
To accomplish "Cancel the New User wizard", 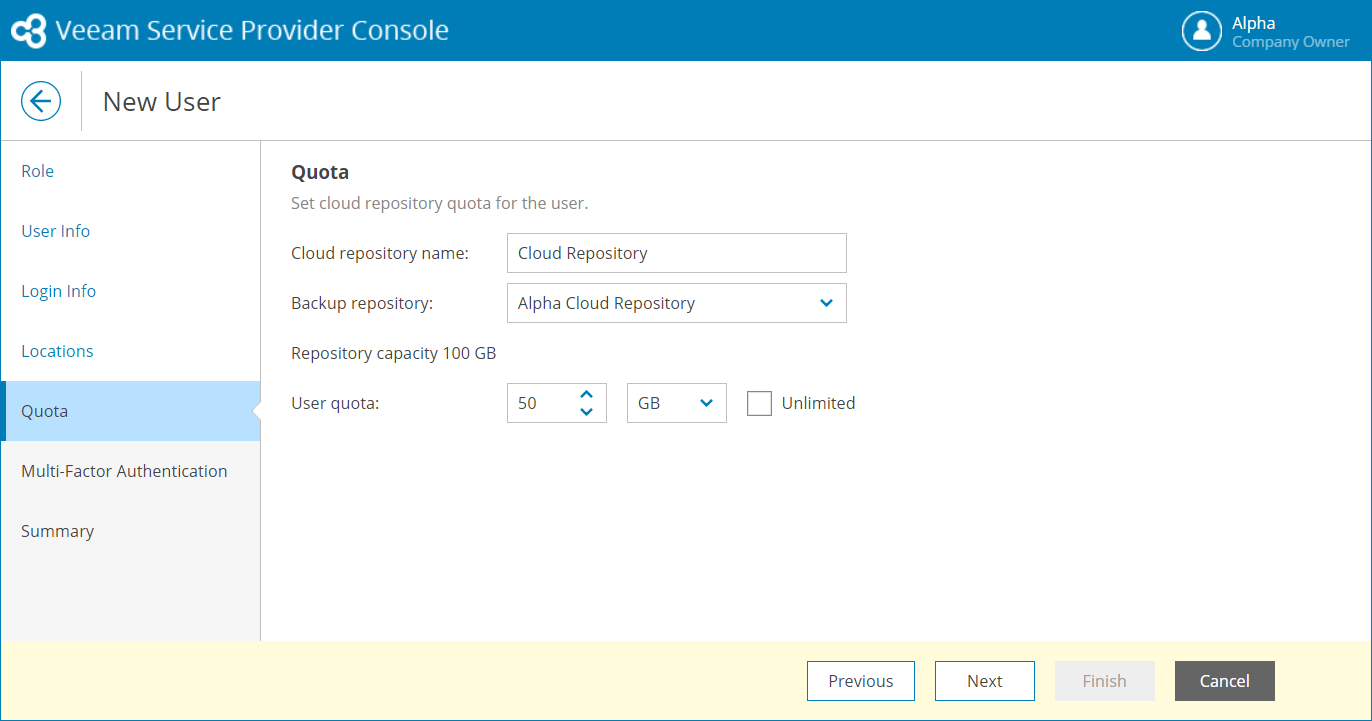I will (1225, 681).
